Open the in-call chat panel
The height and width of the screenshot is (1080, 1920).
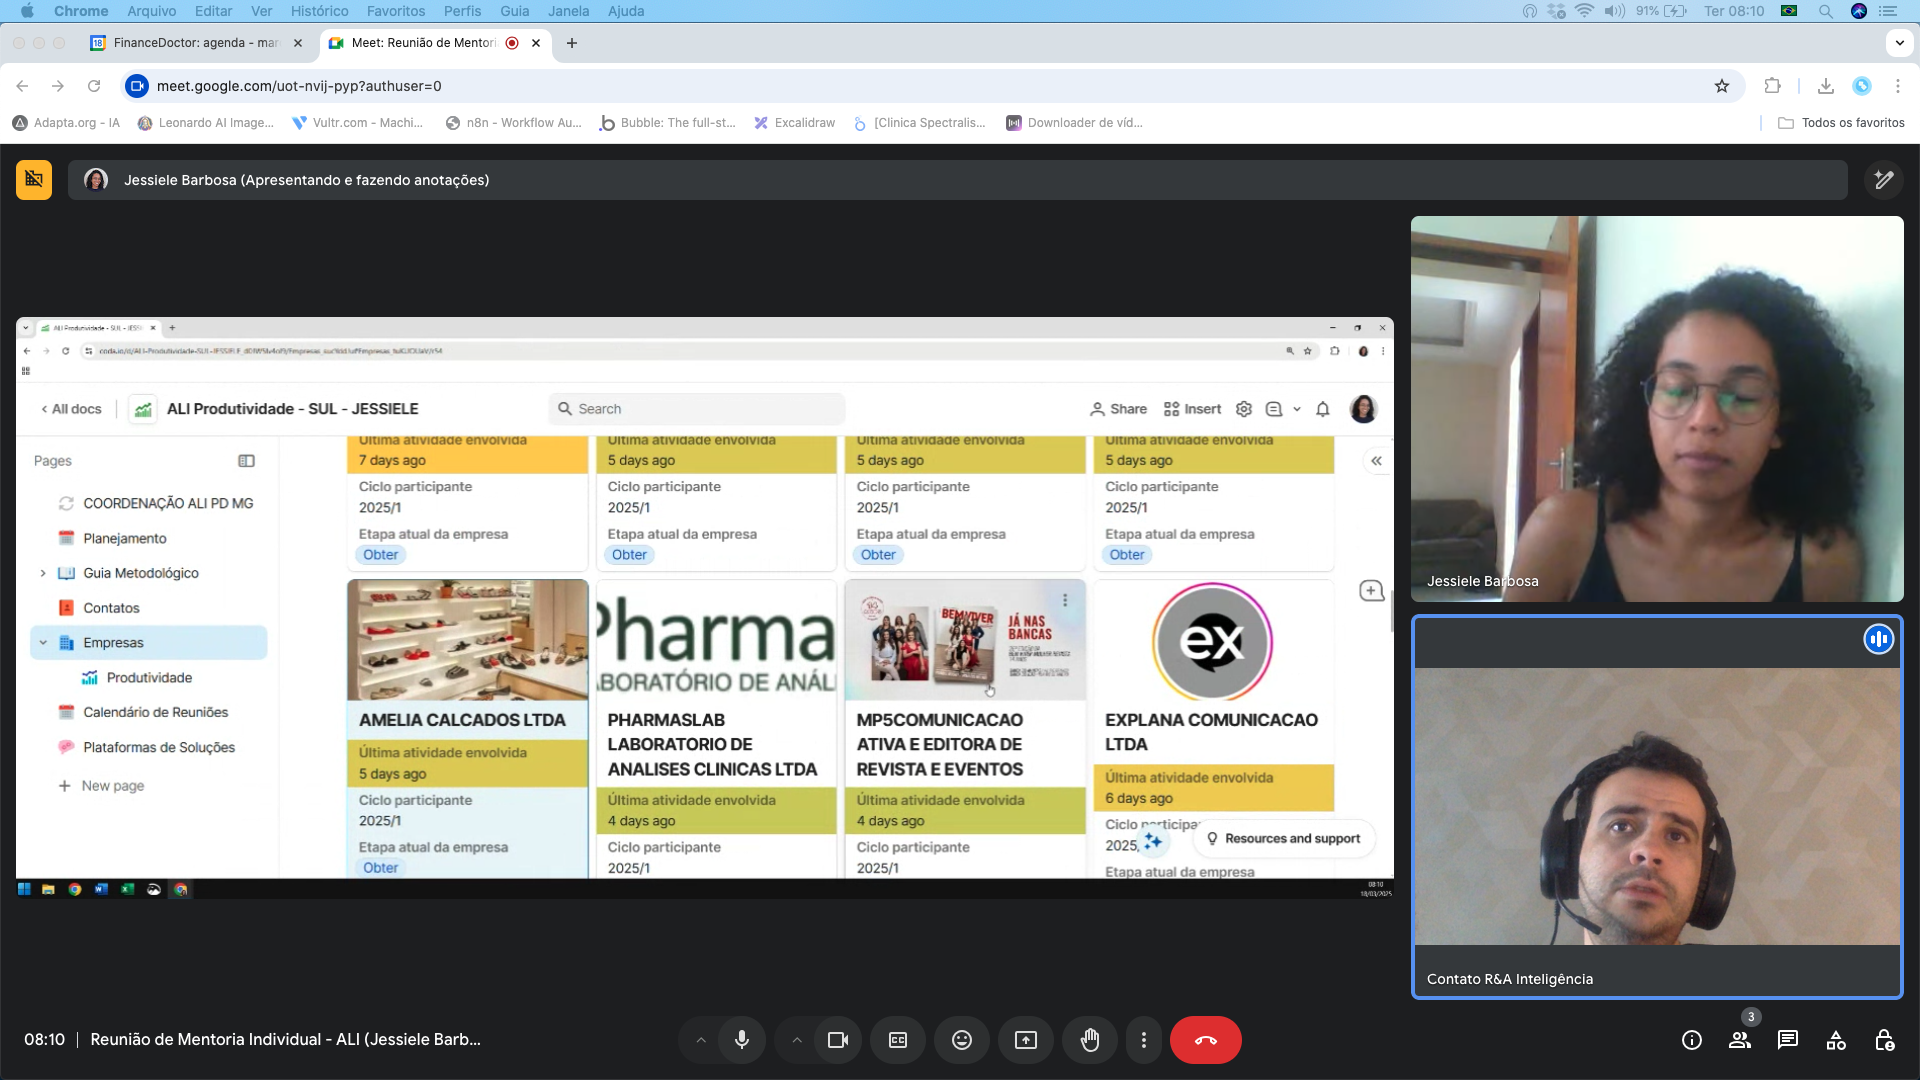[x=1787, y=1040]
